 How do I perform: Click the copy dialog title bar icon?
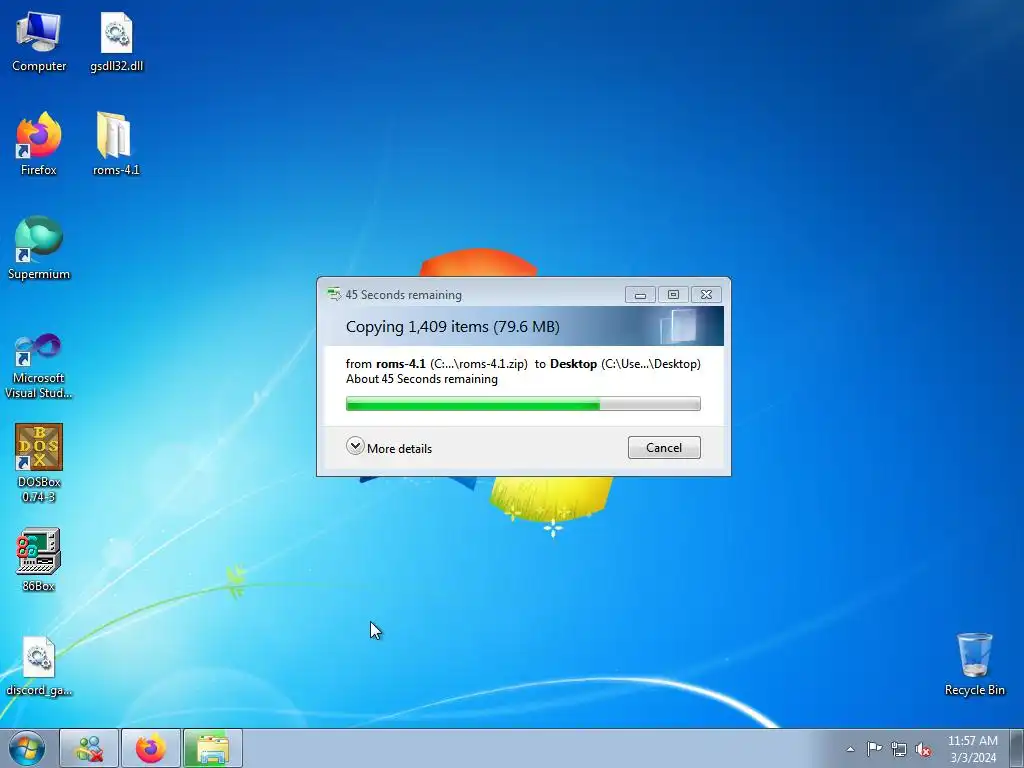click(x=334, y=295)
